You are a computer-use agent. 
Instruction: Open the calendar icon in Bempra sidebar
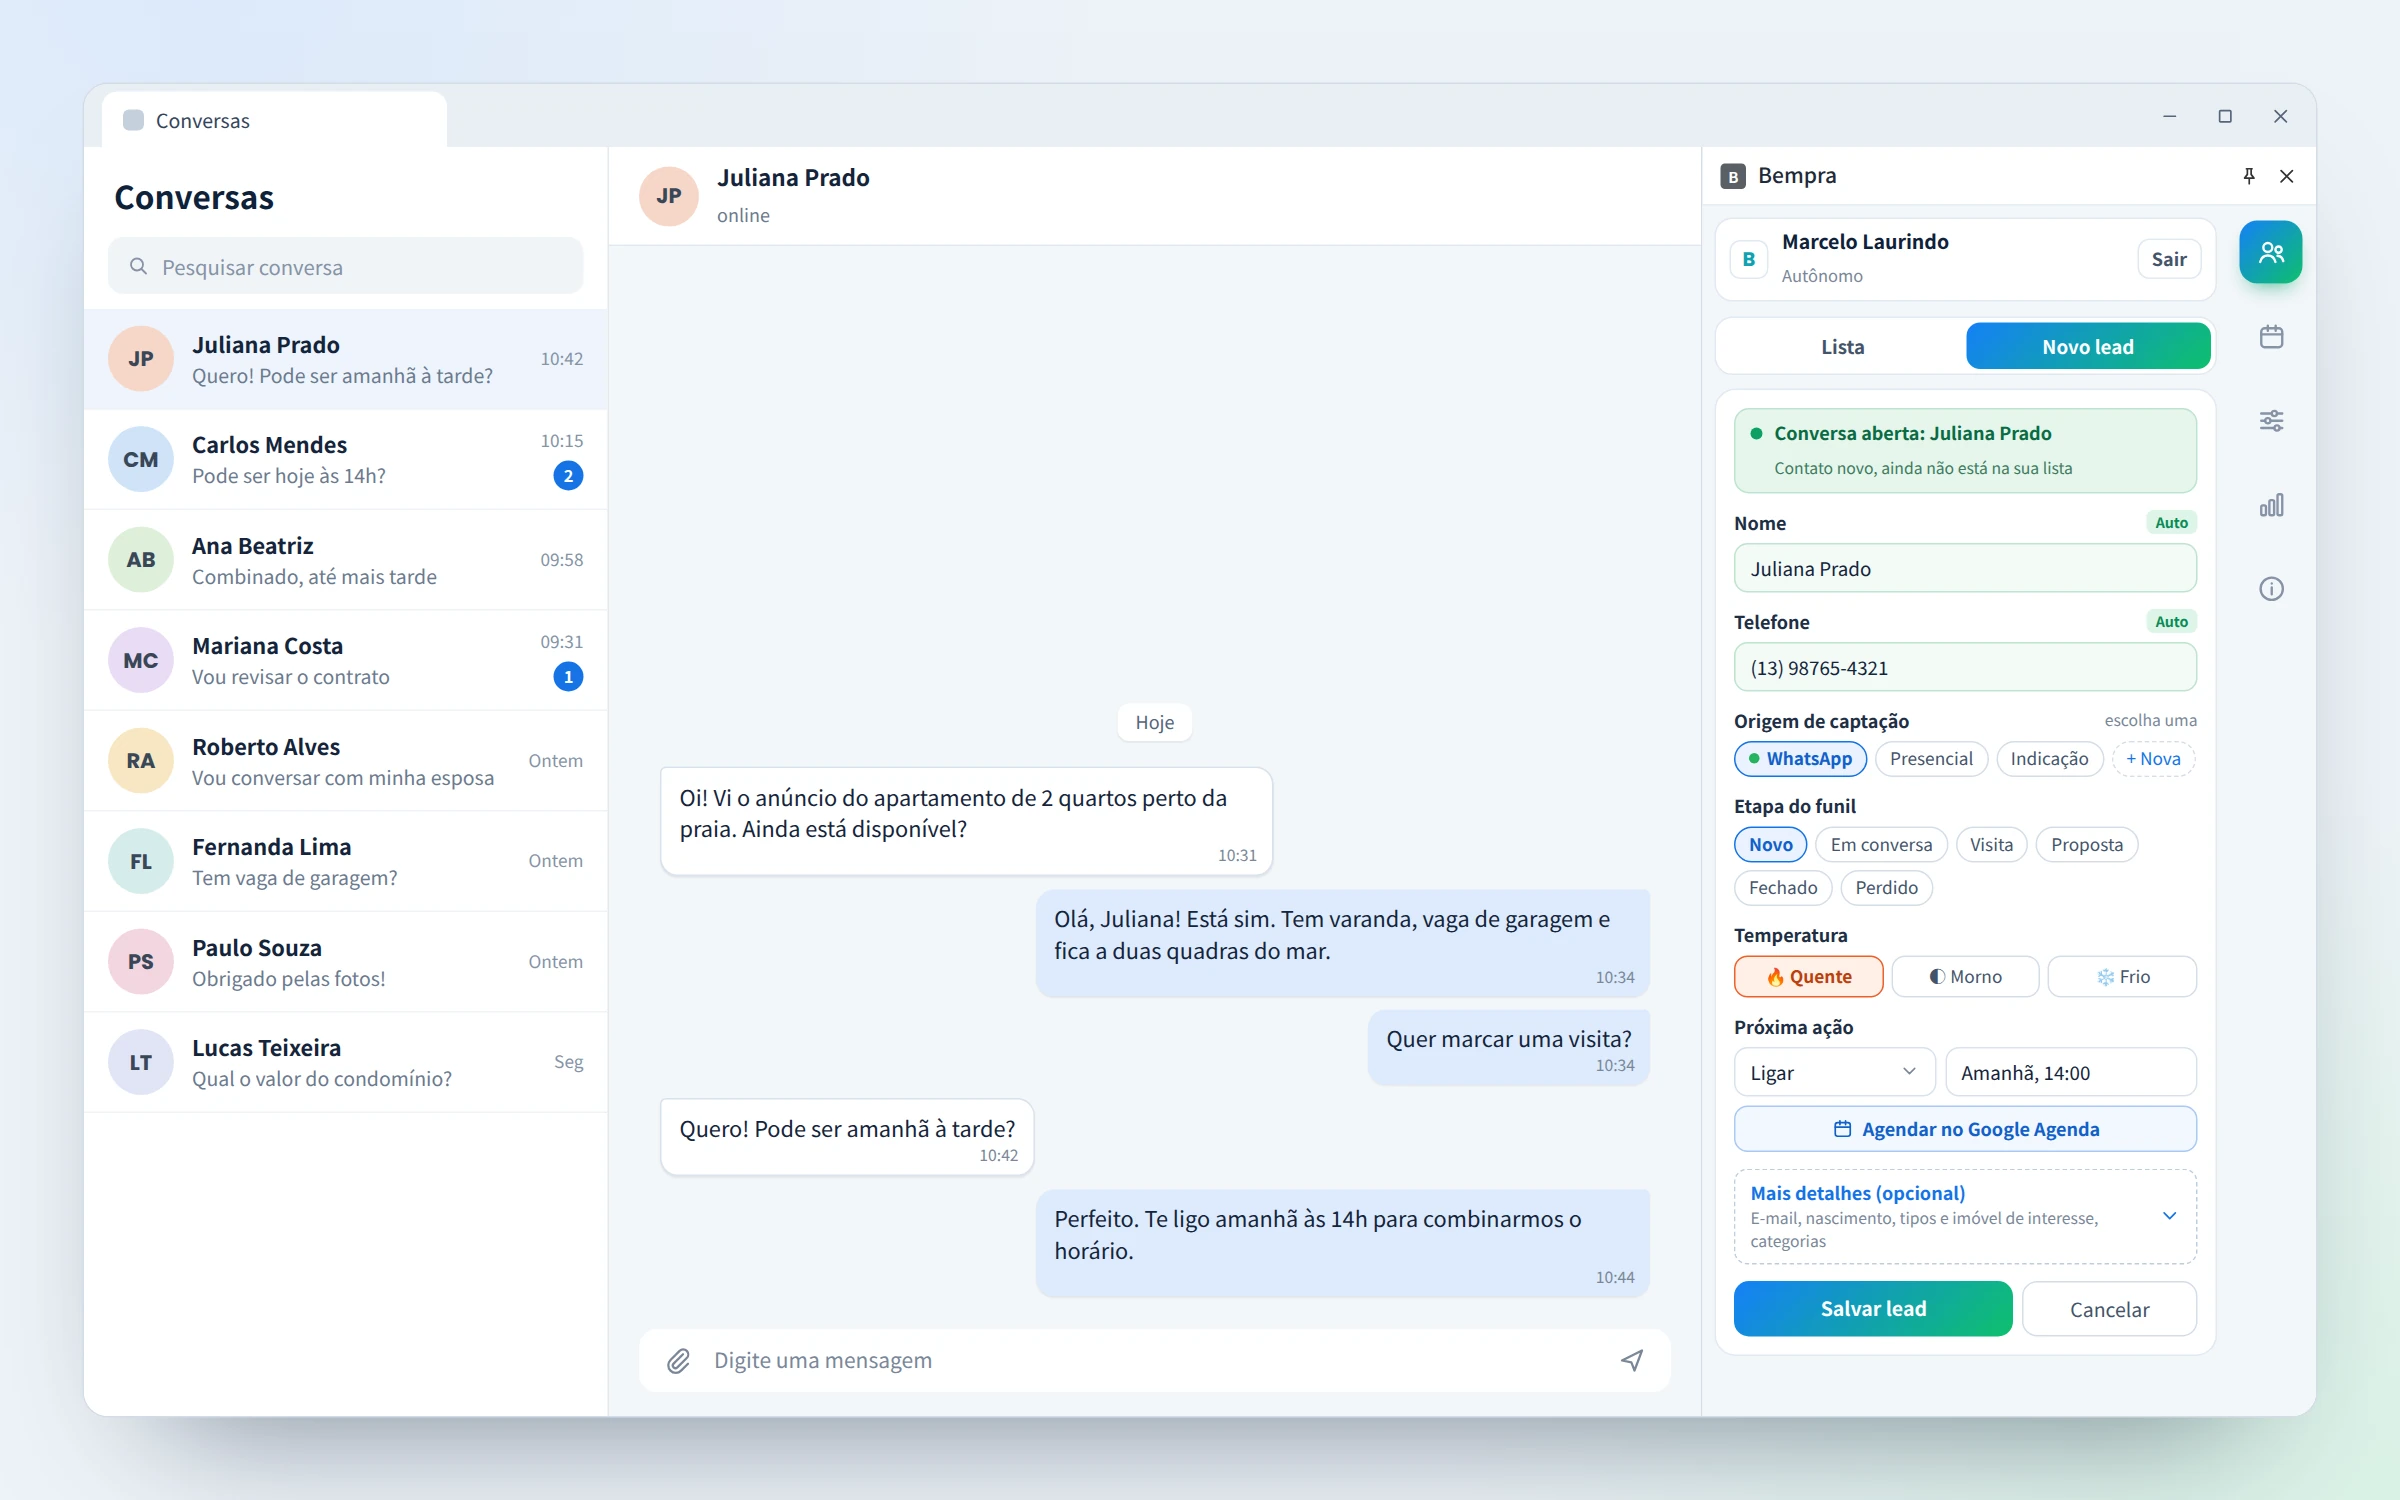coord(2271,337)
